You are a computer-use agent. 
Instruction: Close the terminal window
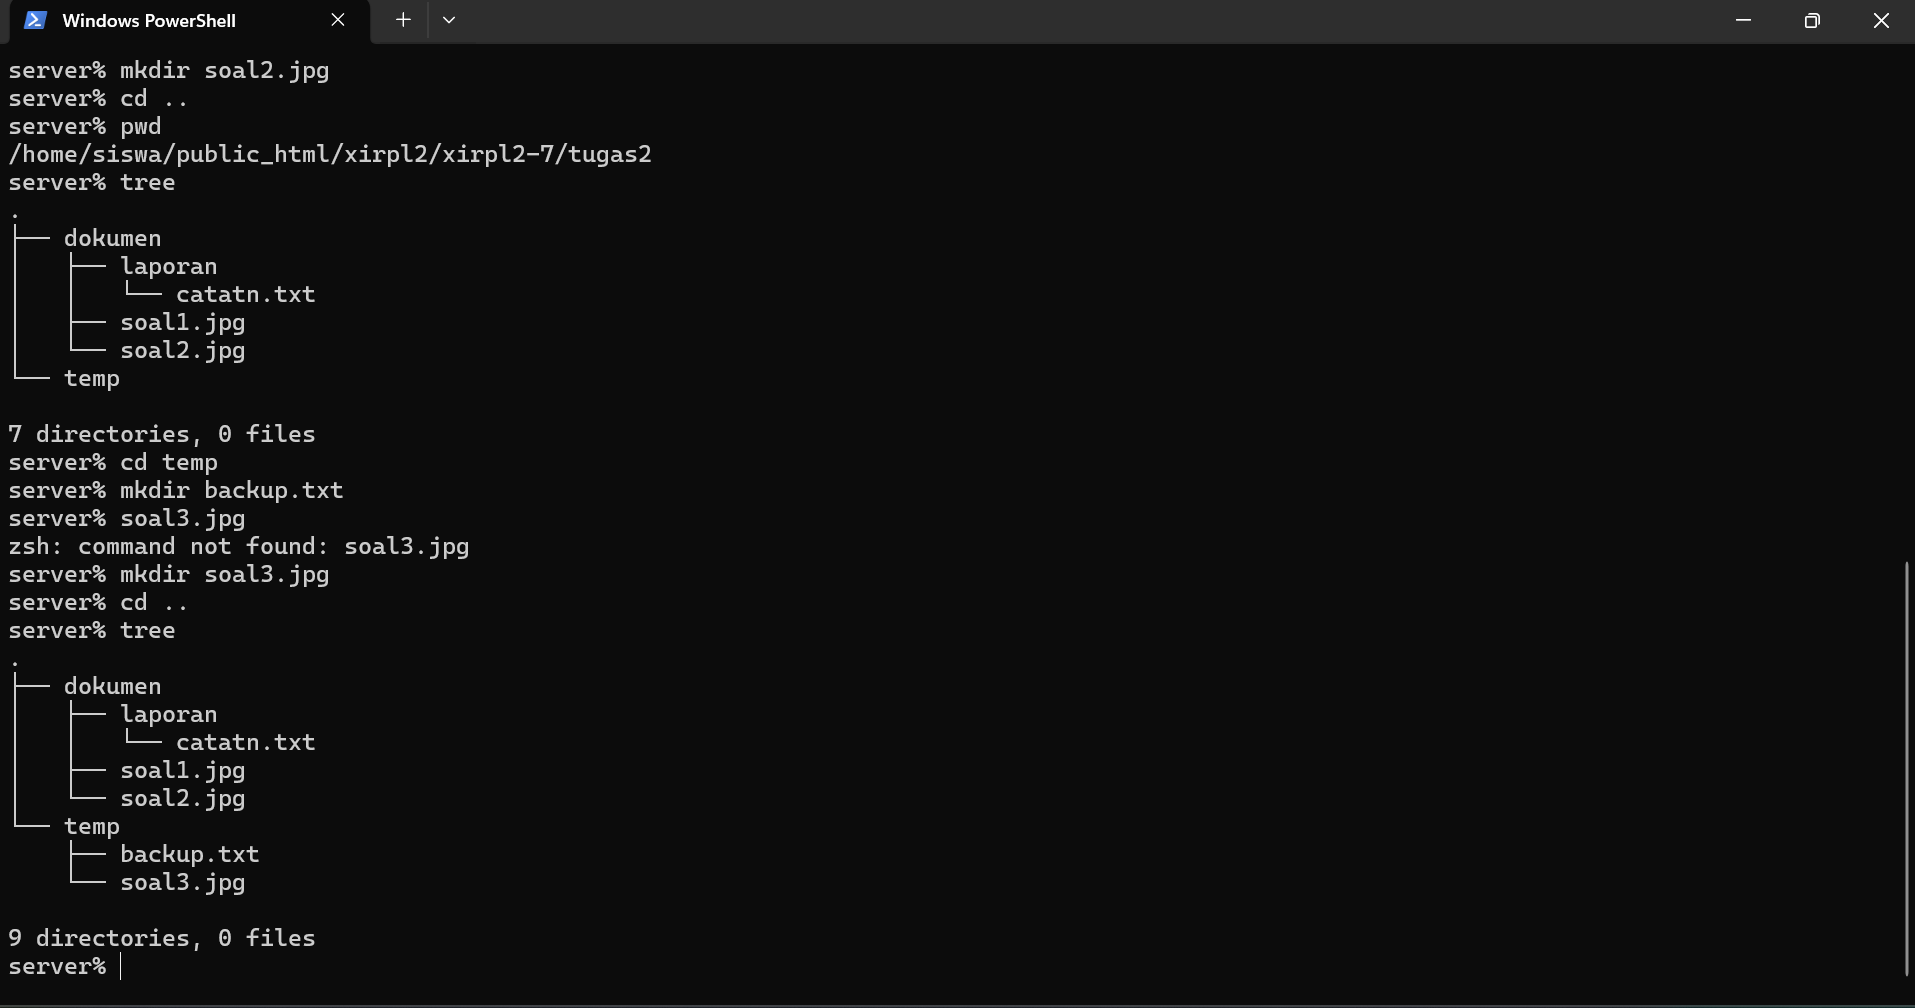(1881, 20)
